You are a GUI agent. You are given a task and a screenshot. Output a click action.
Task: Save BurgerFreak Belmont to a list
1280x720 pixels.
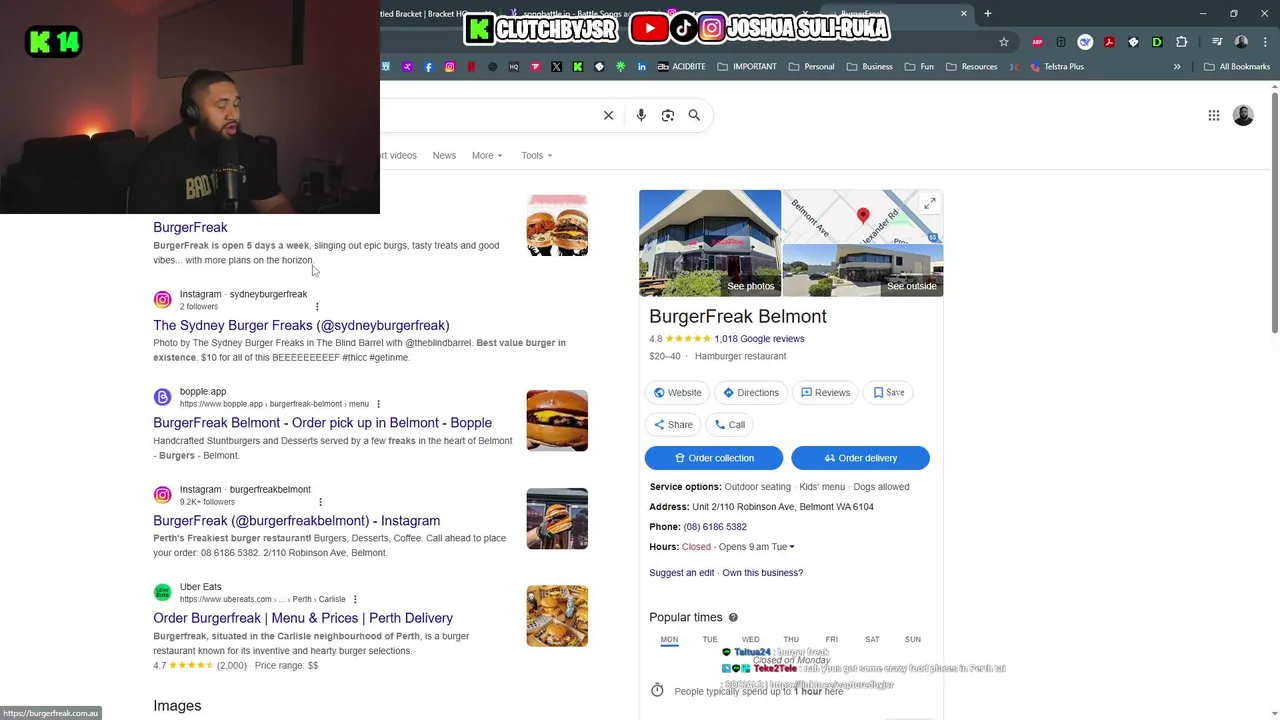(888, 393)
